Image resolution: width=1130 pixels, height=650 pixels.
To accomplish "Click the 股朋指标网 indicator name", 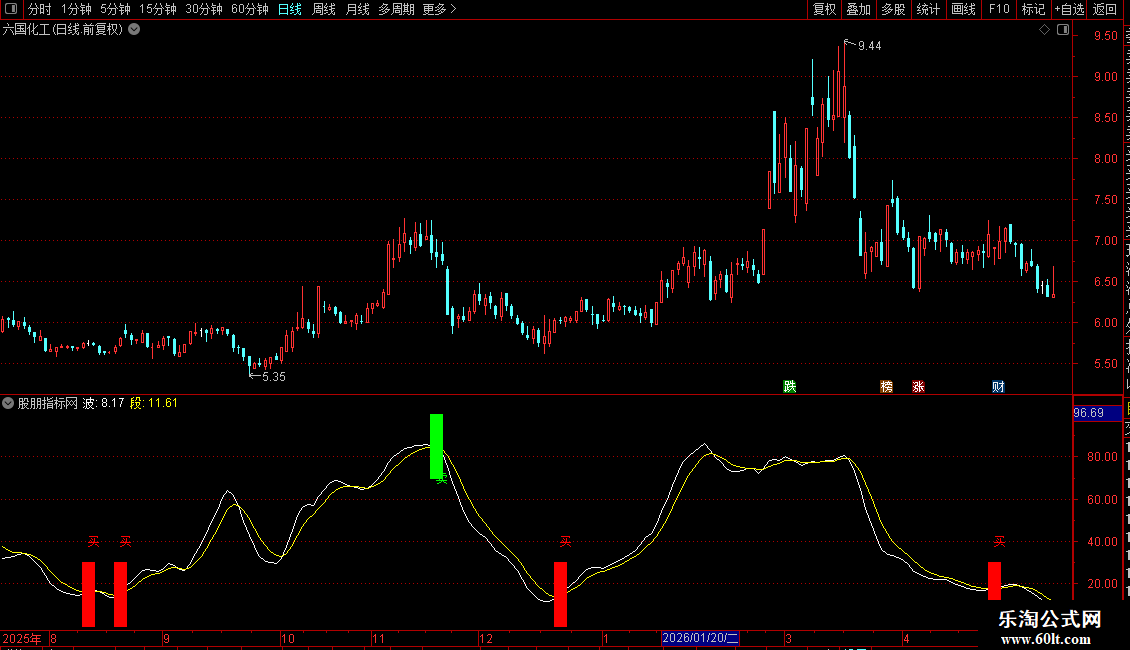I will click(x=48, y=404).
